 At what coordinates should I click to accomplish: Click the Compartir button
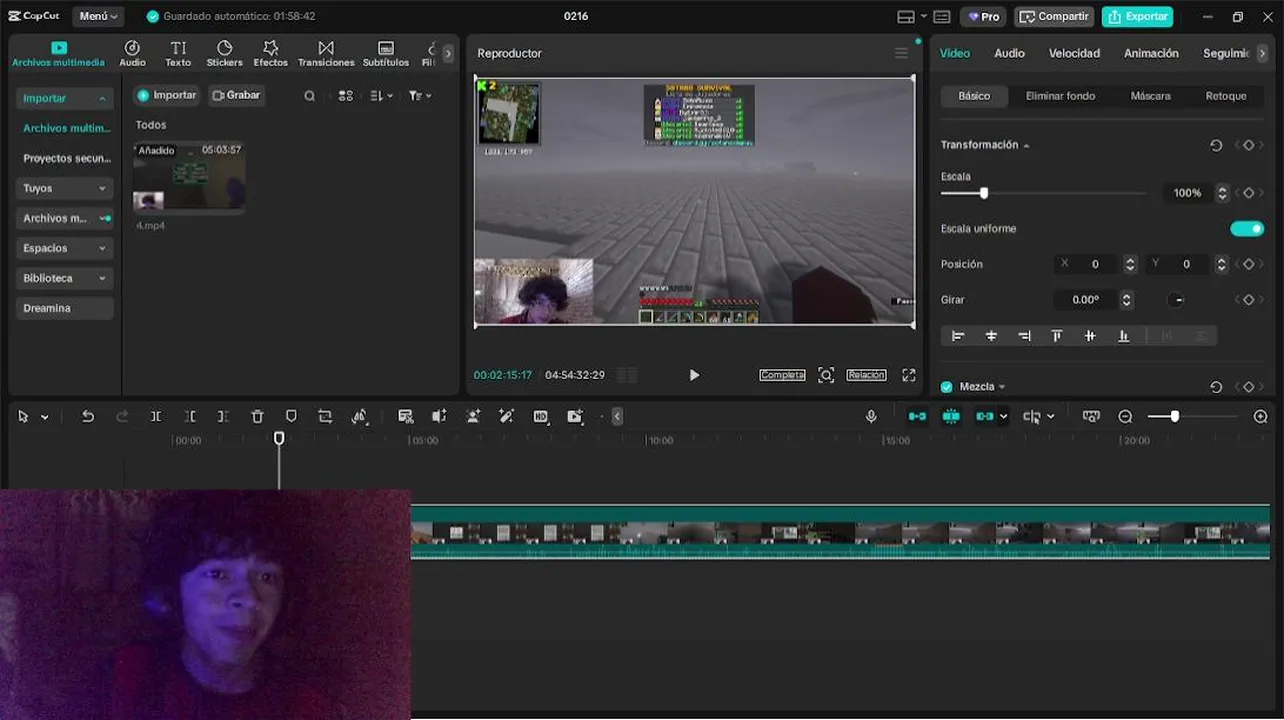pyautogui.click(x=1054, y=17)
